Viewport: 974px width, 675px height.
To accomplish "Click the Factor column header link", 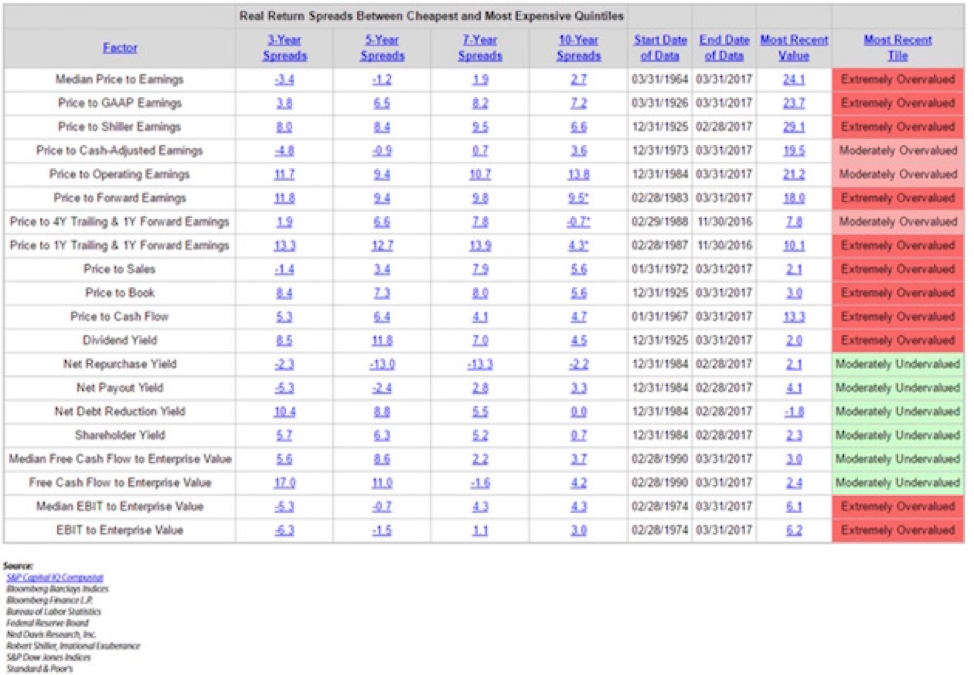I will (x=120, y=48).
